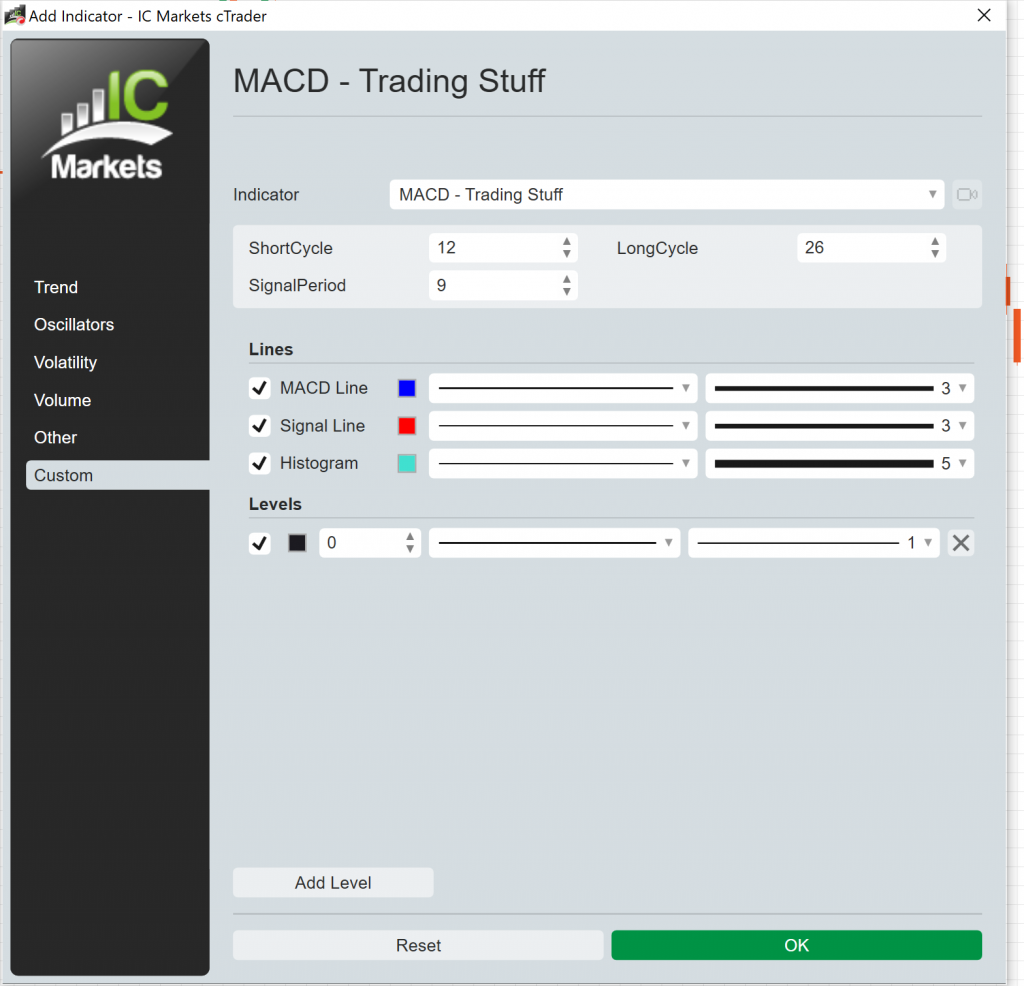Open MACD Line style dropdown
1024x986 pixels.
[x=563, y=388]
